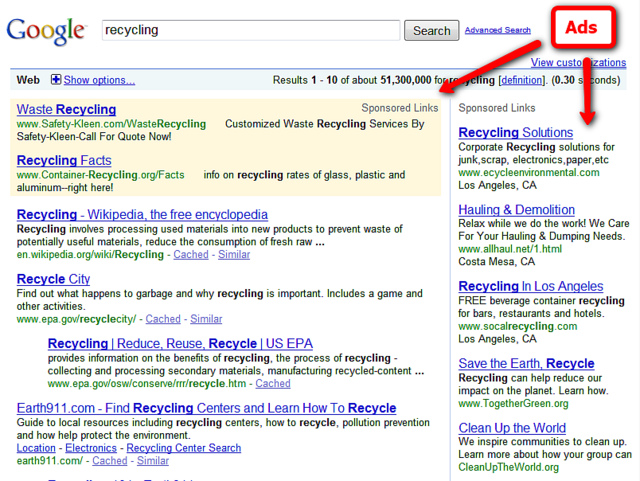This screenshot has width=640, height=481.
Task: Click the Google logo
Action: coord(46,31)
